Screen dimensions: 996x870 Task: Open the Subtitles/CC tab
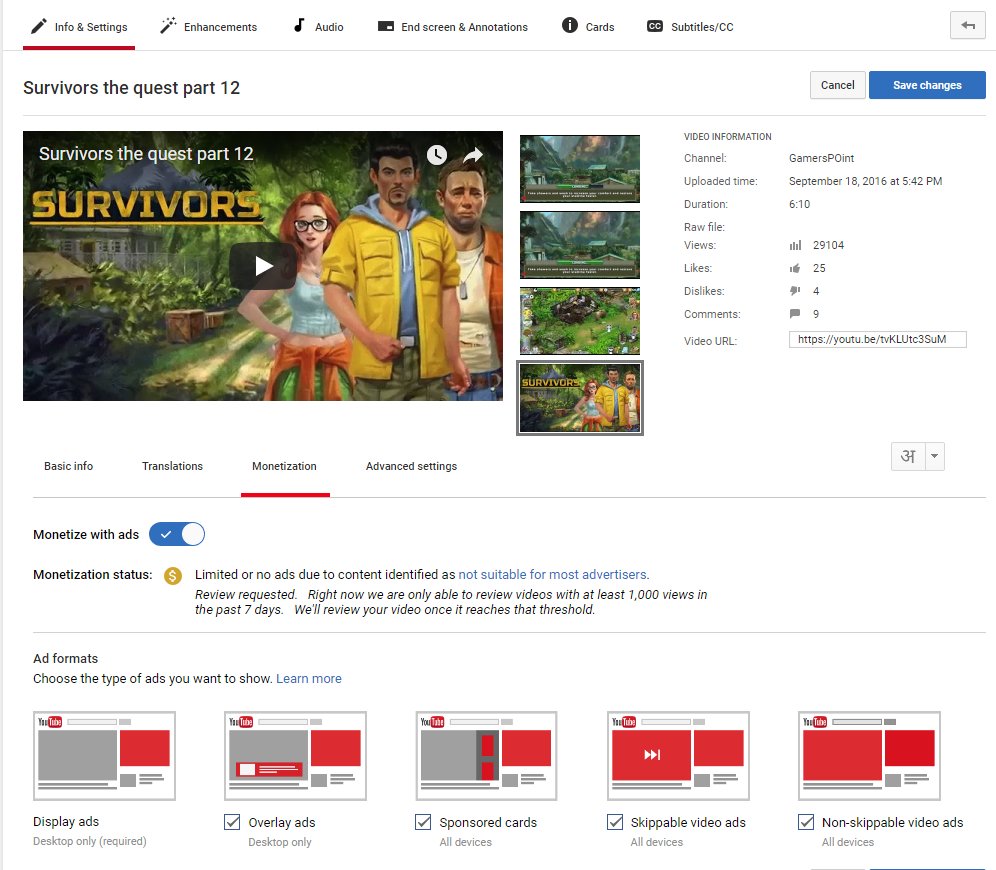coord(690,27)
